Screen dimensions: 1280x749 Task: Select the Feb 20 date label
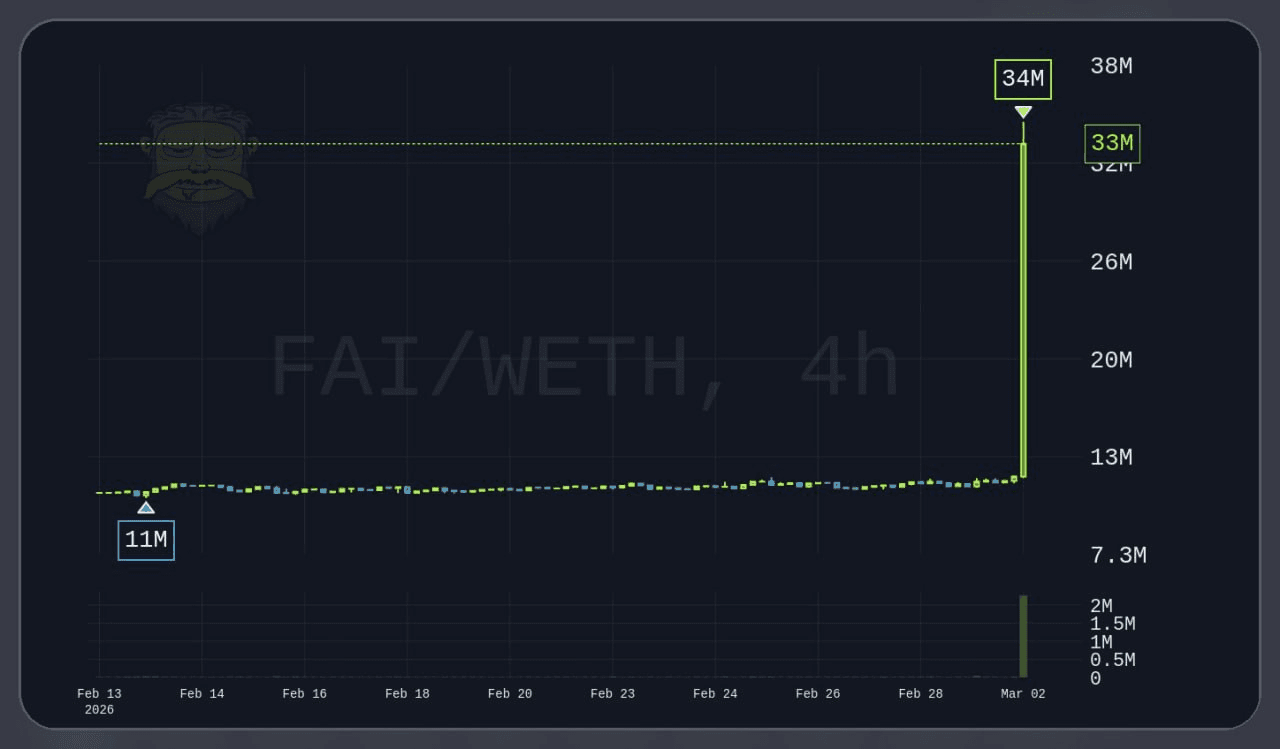509,692
